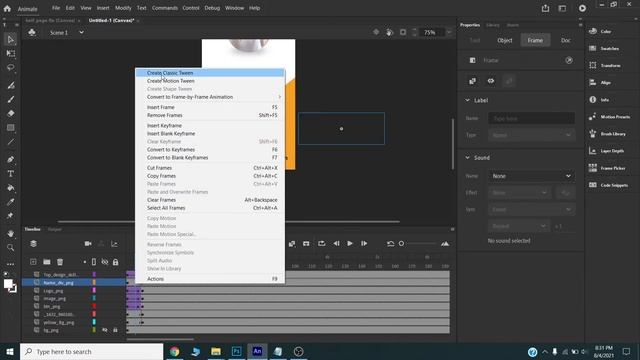This screenshot has height=360, width=640.
Task: Open the Sound Sync dropdown
Action: pyautogui.click(x=531, y=209)
